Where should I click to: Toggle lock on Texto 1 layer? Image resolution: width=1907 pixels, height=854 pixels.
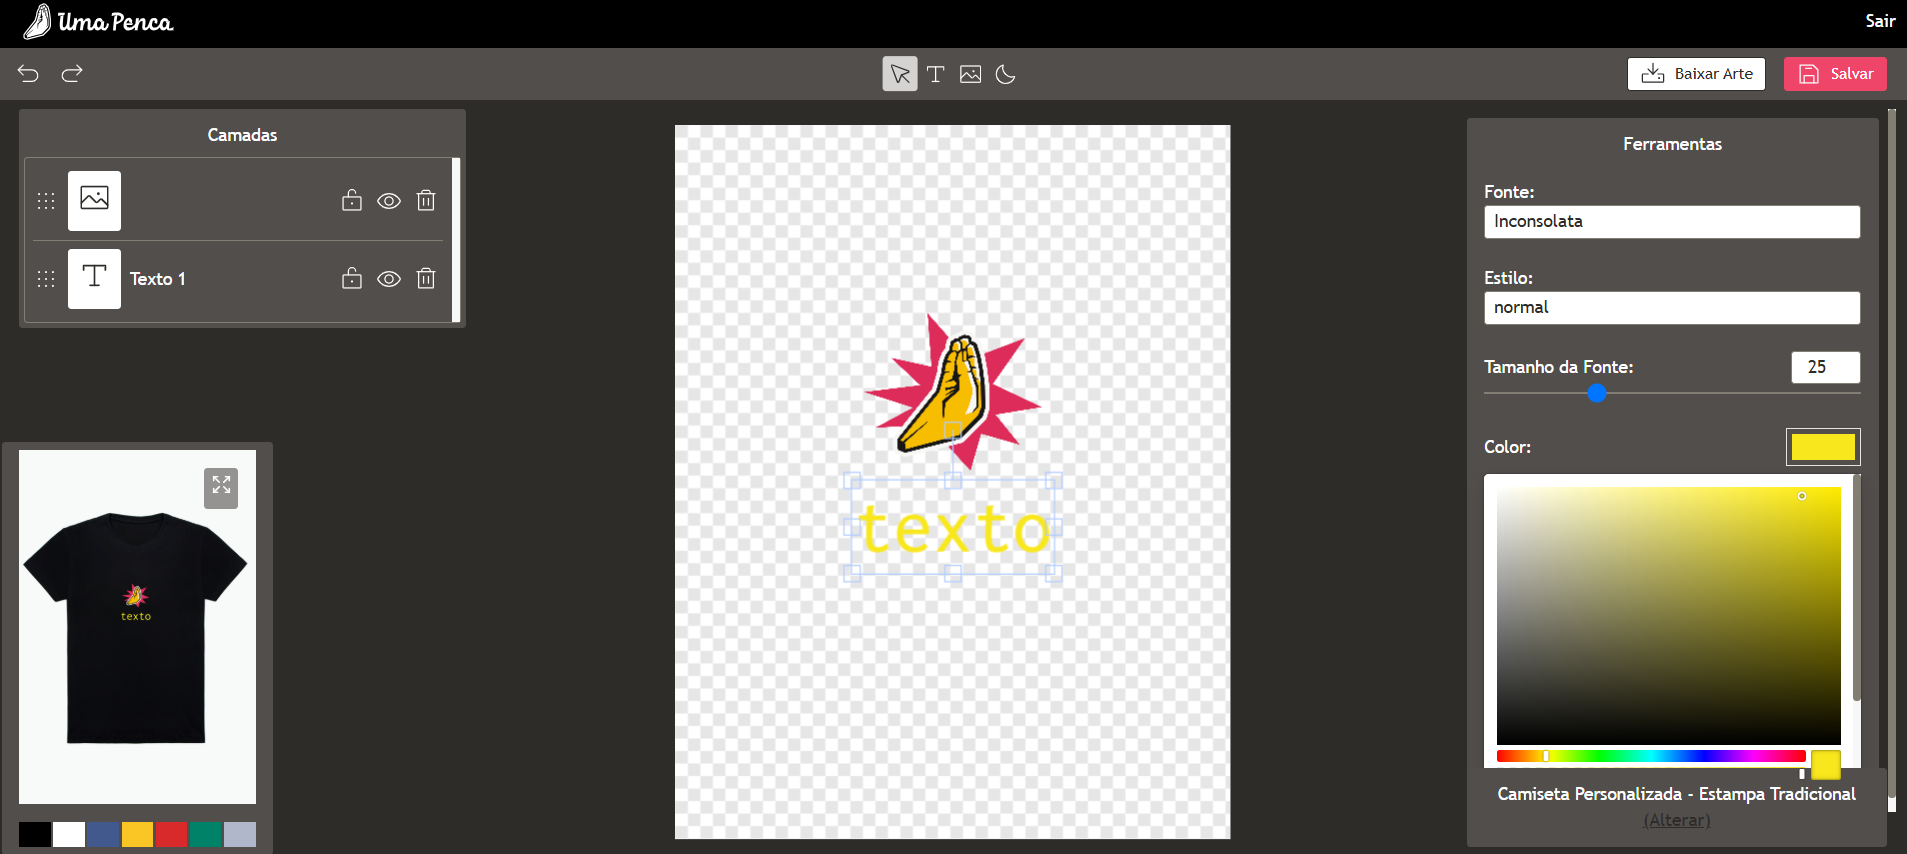[351, 279]
